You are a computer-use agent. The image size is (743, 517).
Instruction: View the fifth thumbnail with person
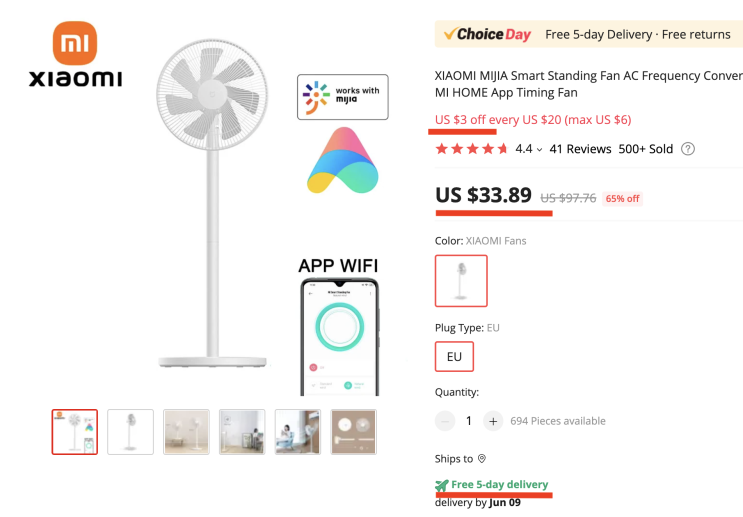pos(298,432)
